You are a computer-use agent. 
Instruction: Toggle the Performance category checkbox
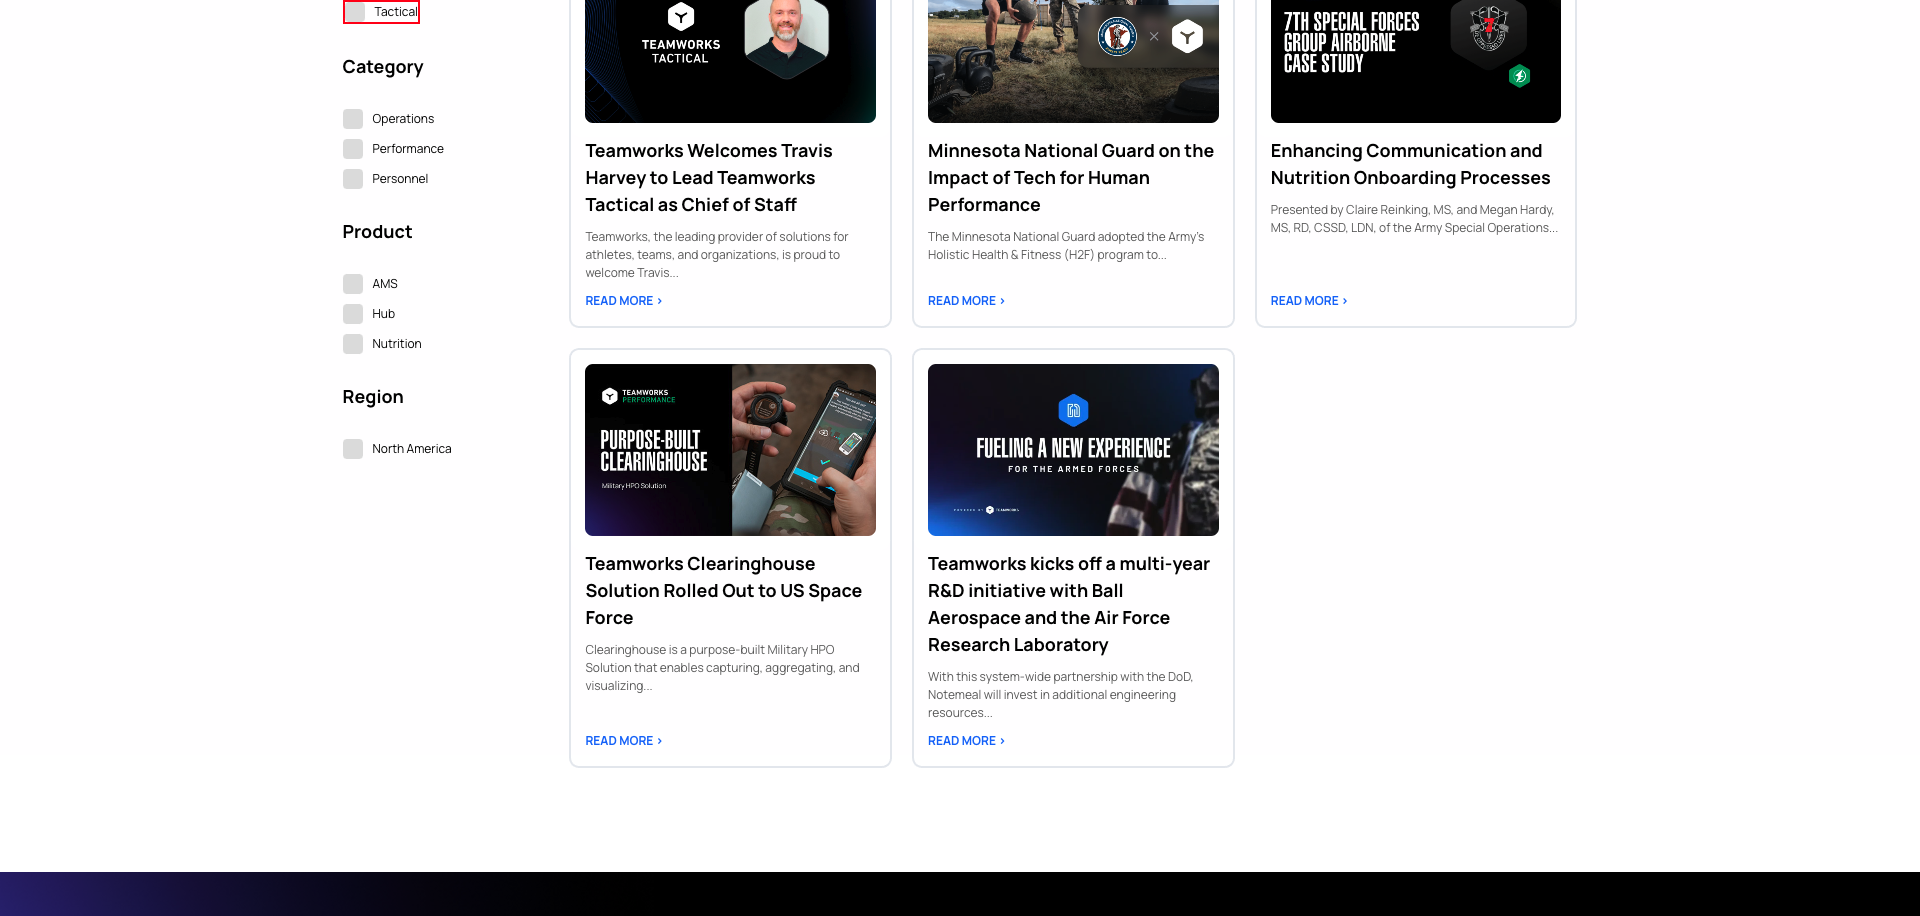(x=353, y=148)
